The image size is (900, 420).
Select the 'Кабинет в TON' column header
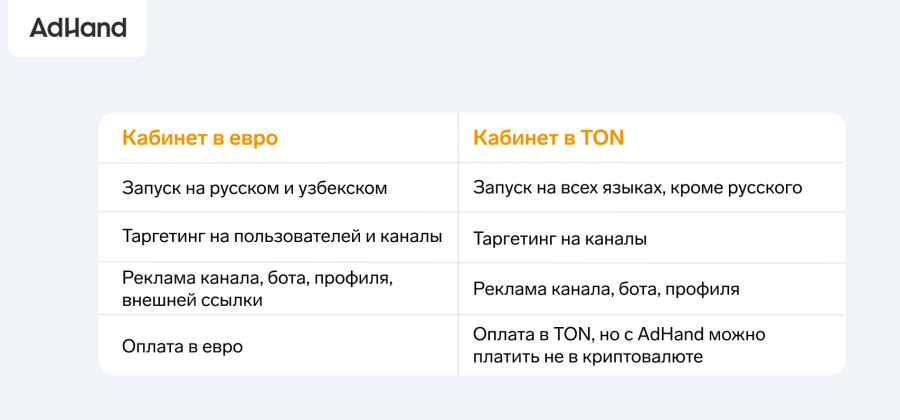point(548,138)
